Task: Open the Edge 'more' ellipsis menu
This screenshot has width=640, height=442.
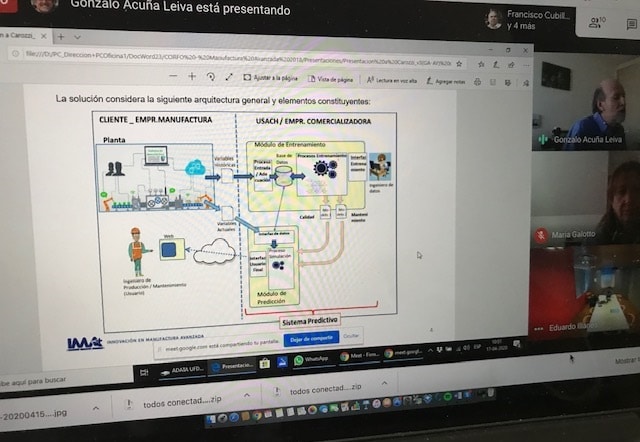Action: tap(526, 65)
